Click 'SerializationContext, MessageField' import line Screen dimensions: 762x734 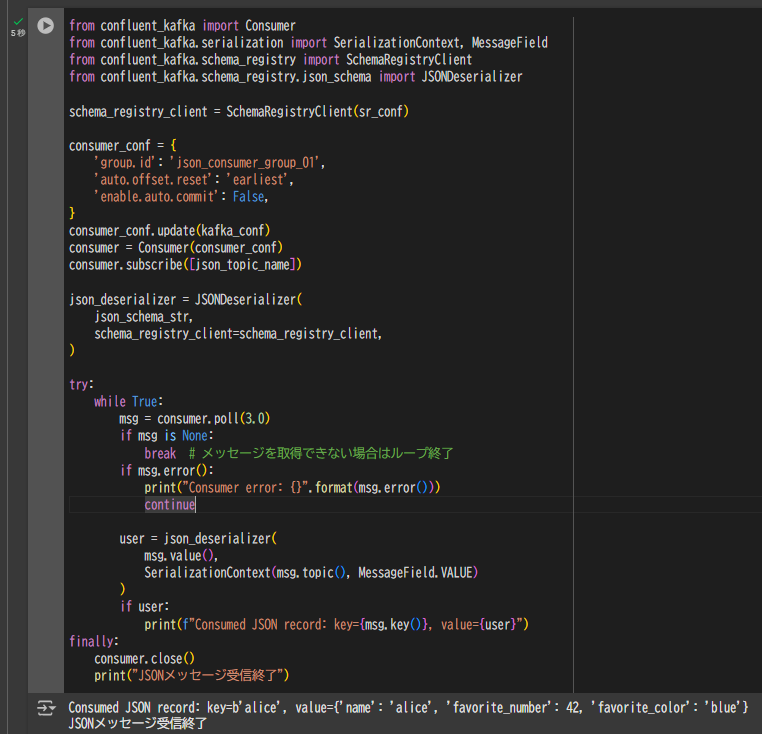[308, 43]
